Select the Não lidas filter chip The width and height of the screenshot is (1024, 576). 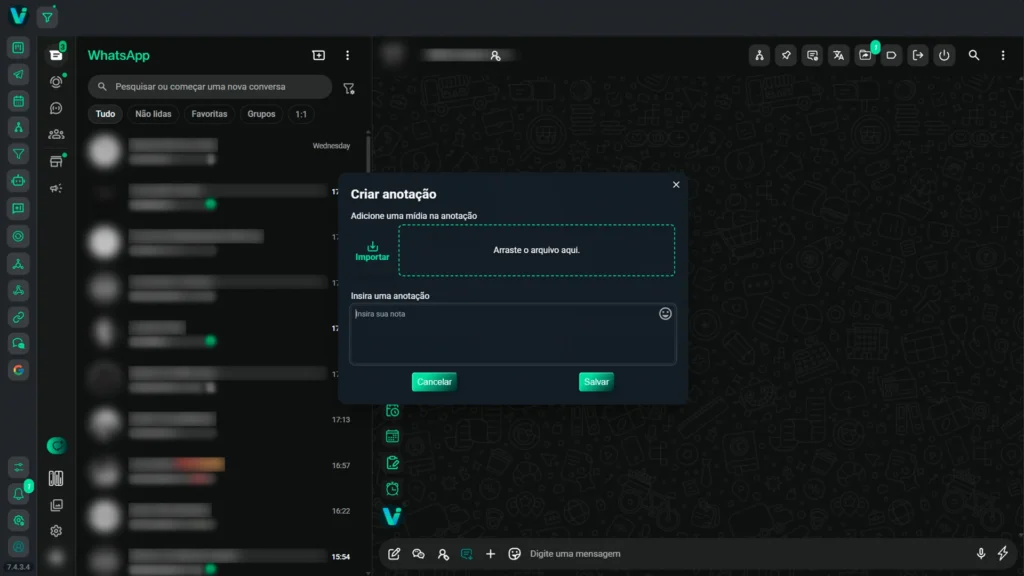[x=153, y=114]
